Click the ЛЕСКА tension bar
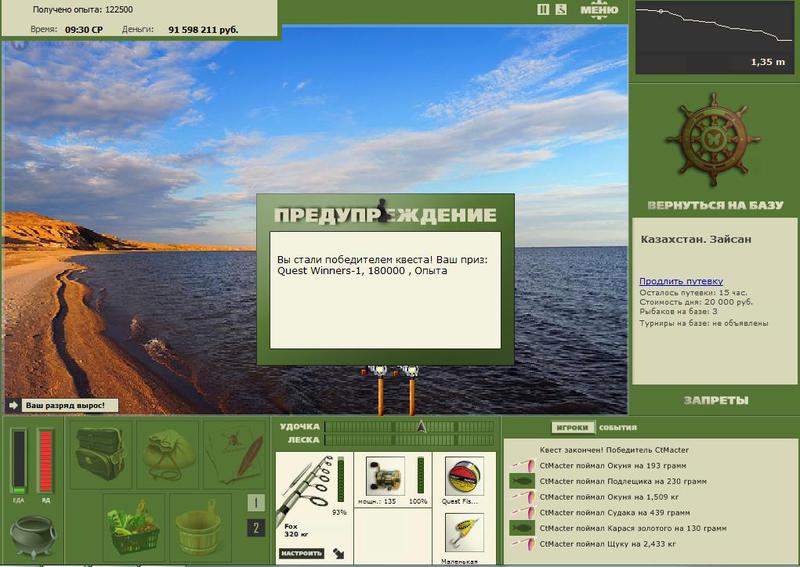 (x=409, y=440)
